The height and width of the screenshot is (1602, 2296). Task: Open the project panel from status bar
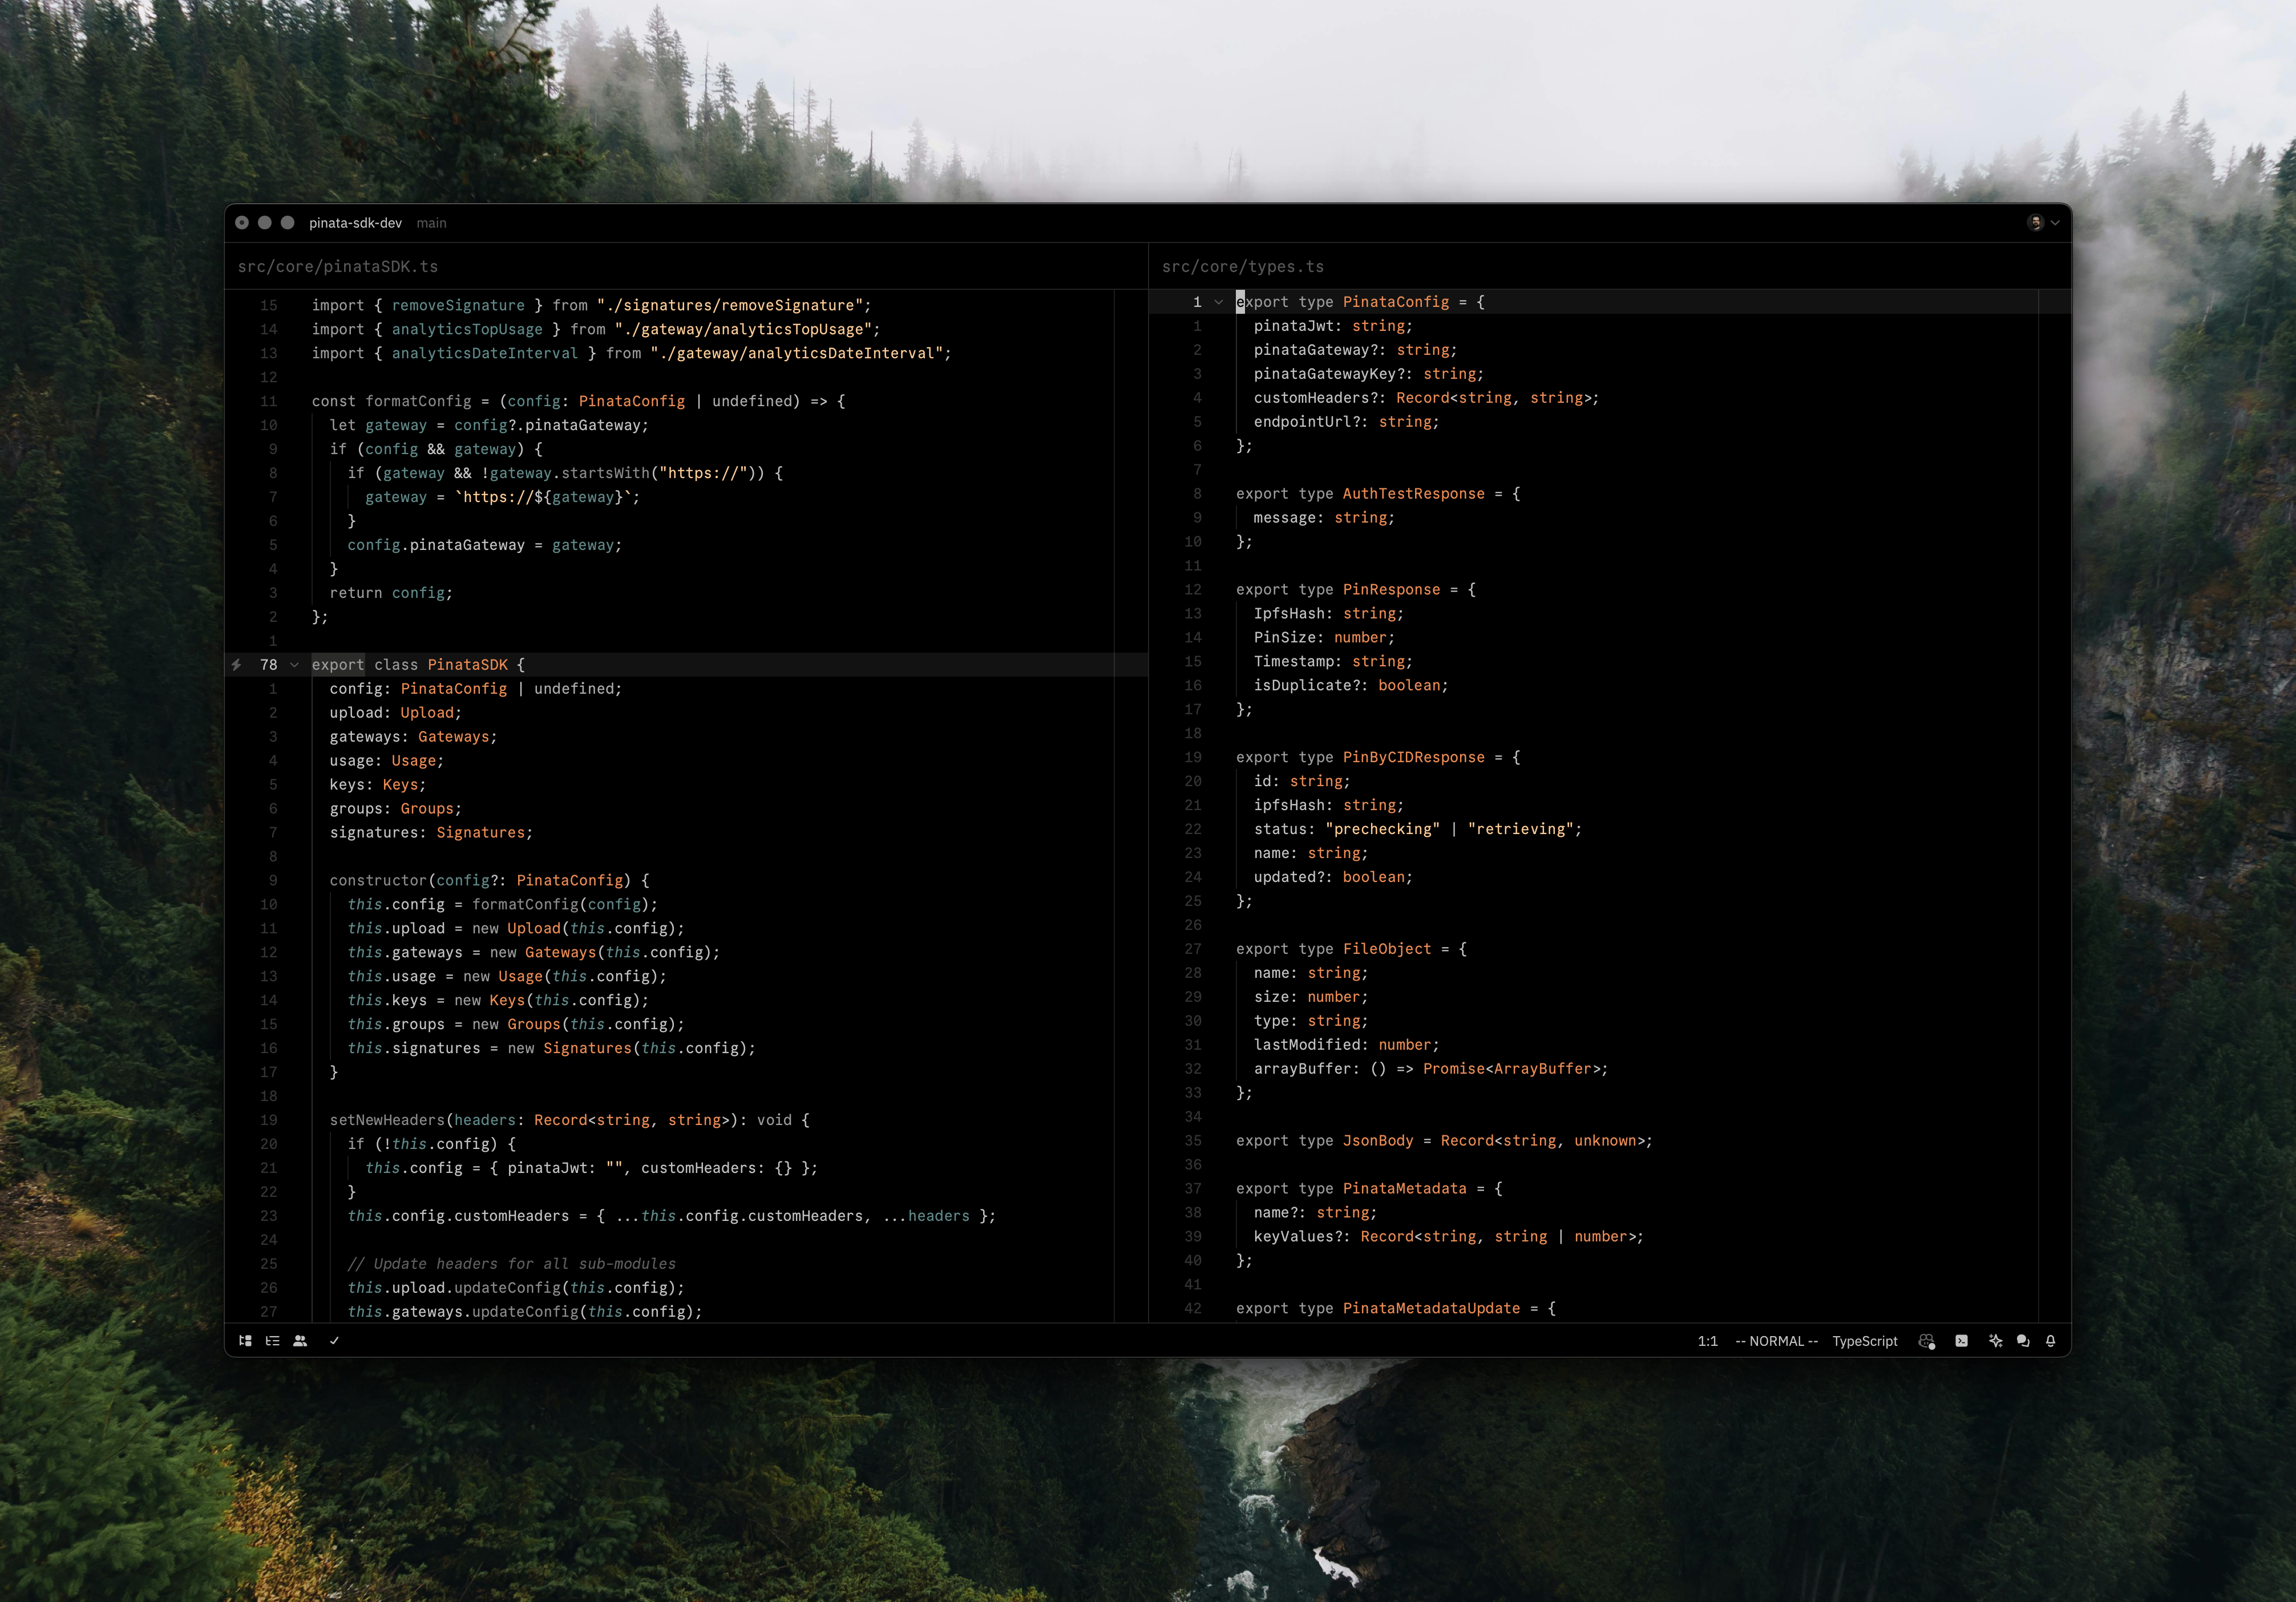pyautogui.click(x=245, y=1341)
